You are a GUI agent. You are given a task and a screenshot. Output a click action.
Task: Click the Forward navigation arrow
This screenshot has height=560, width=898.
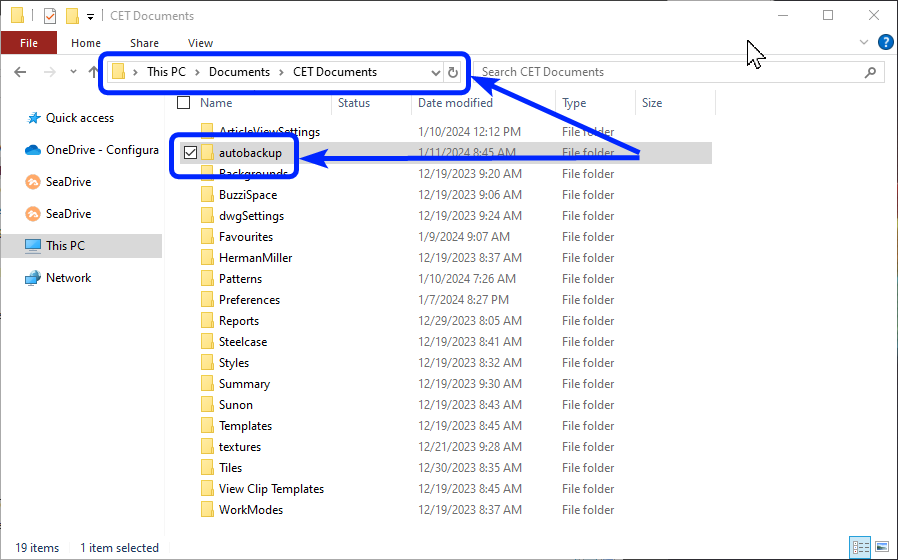(x=50, y=72)
